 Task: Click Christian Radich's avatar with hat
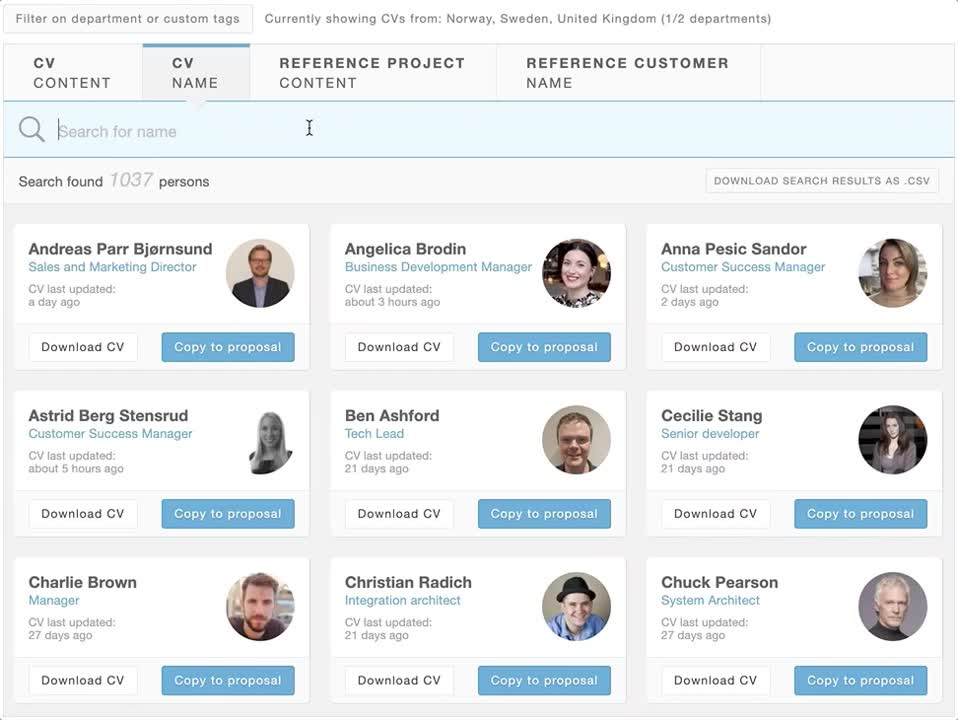[576, 606]
